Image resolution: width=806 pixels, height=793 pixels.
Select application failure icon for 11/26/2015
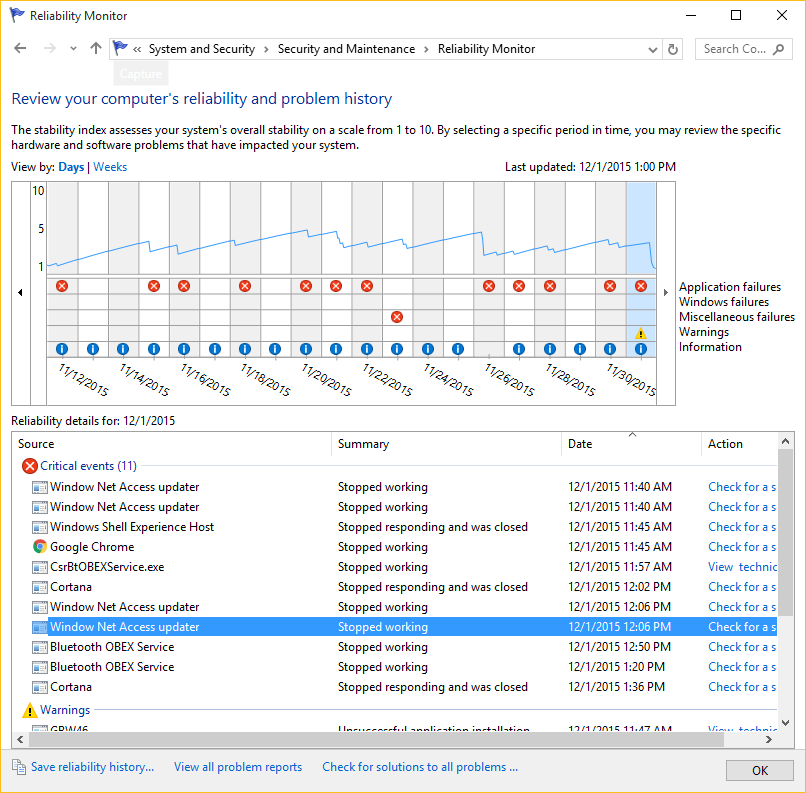(x=489, y=286)
